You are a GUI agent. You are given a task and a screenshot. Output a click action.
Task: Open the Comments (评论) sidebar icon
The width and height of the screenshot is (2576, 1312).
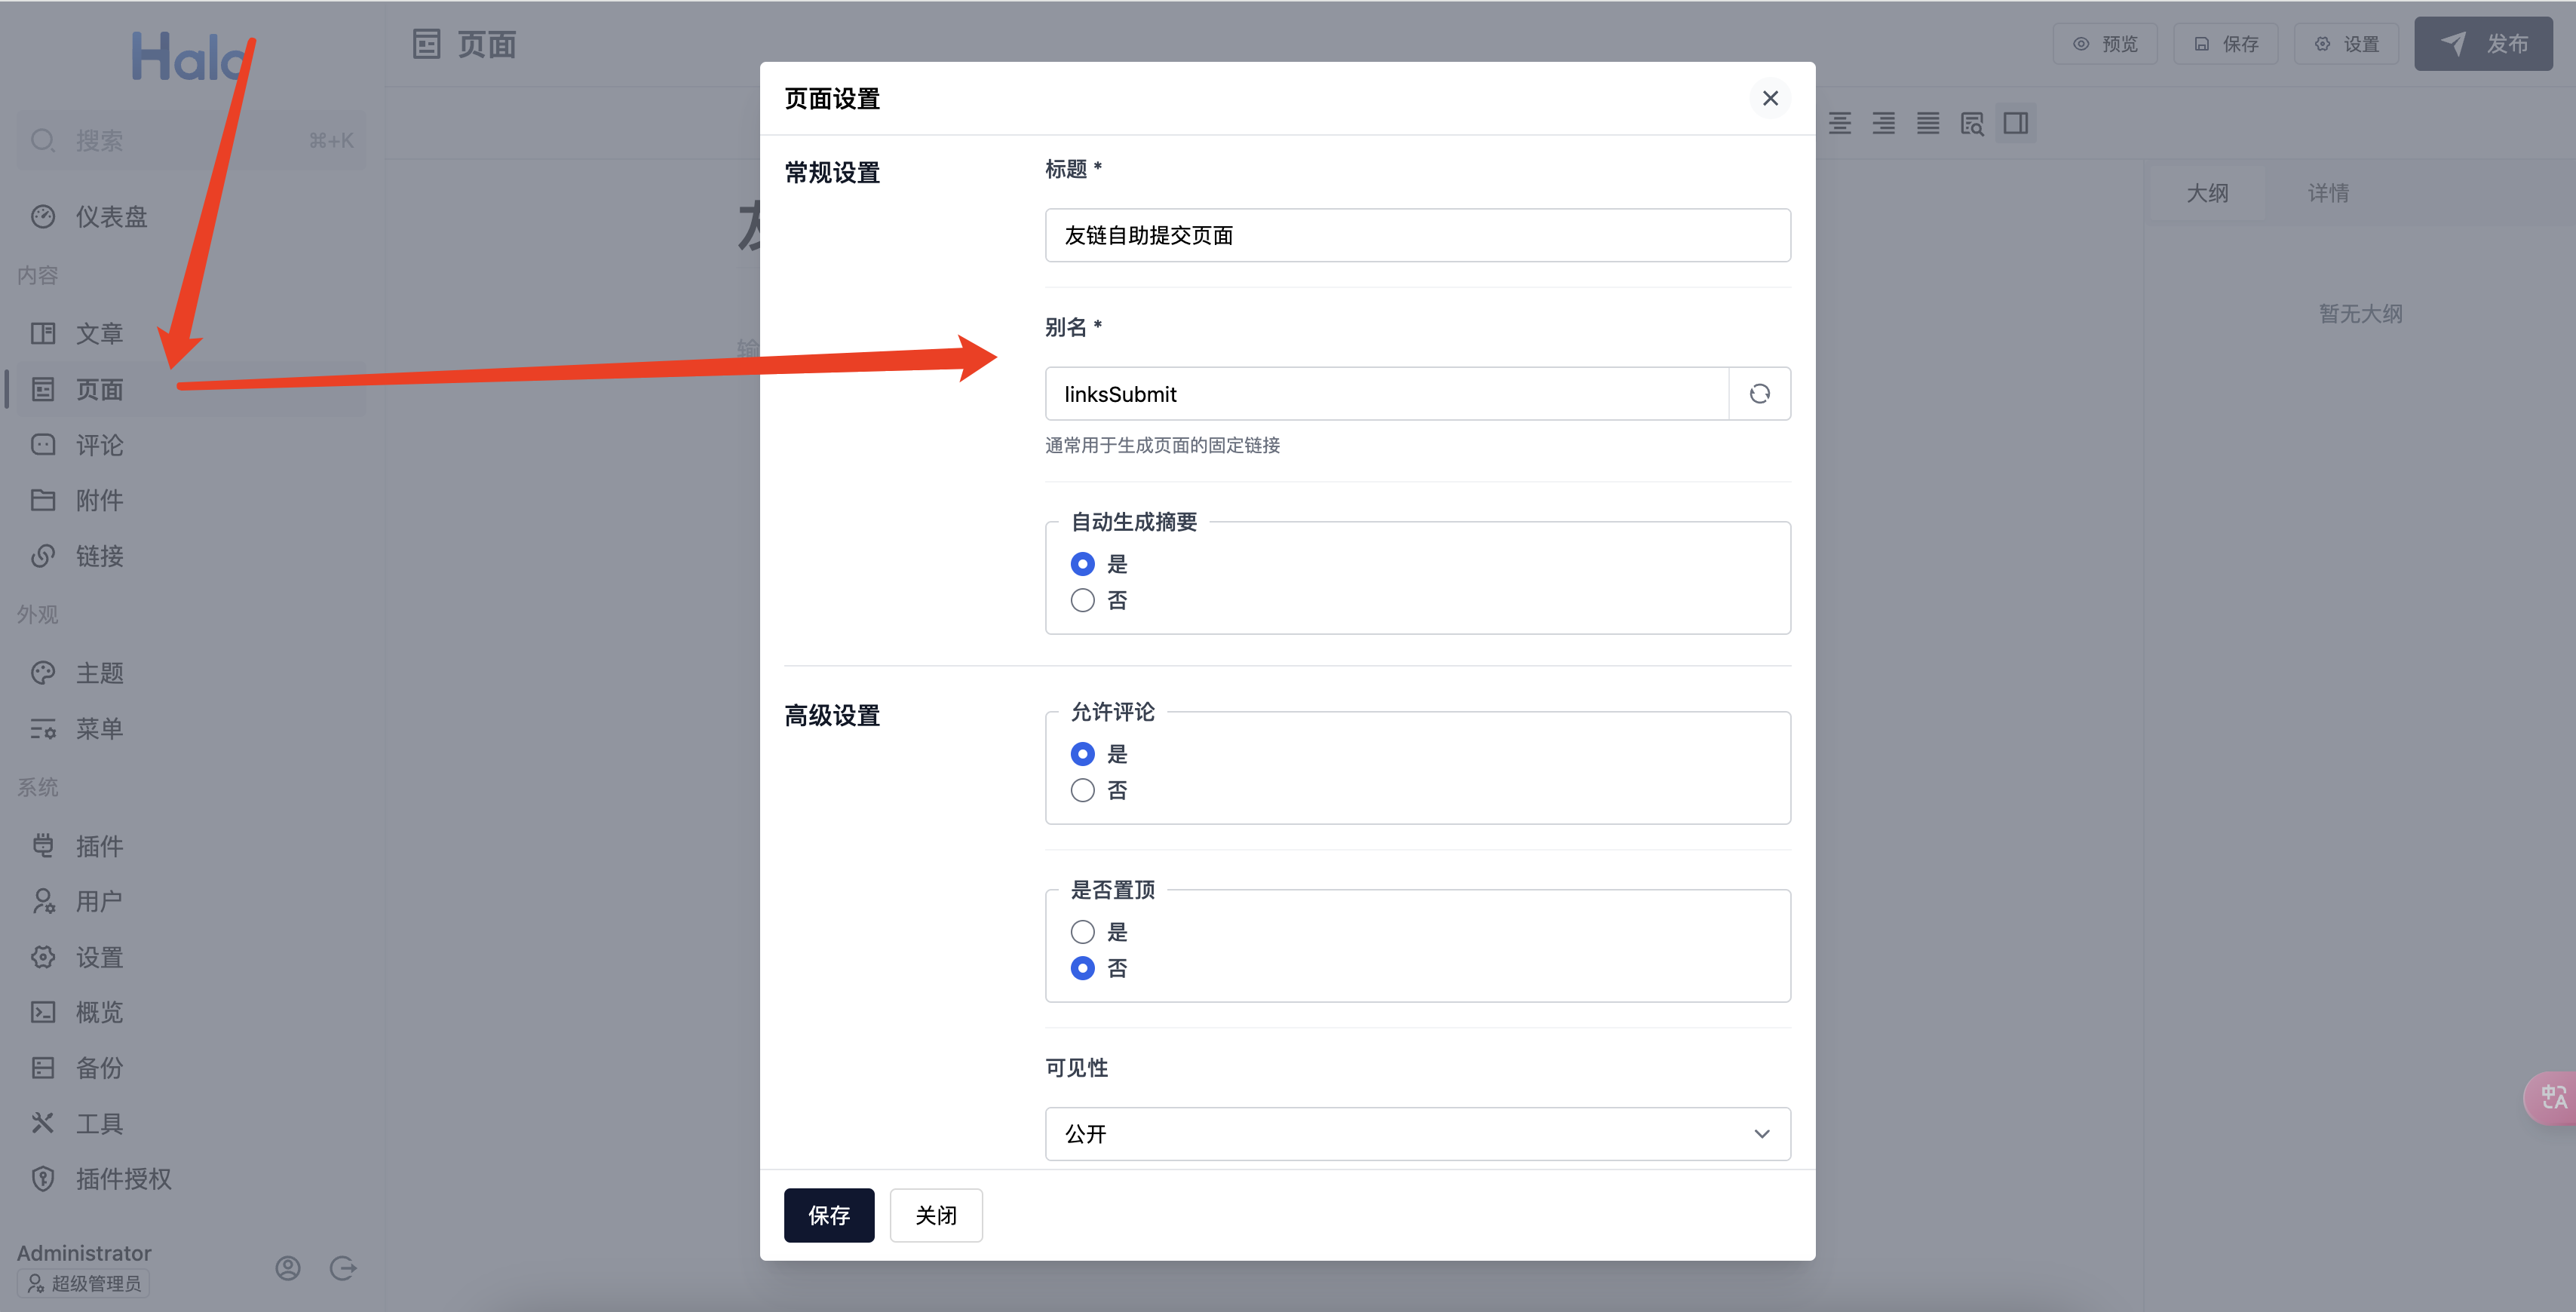43,444
